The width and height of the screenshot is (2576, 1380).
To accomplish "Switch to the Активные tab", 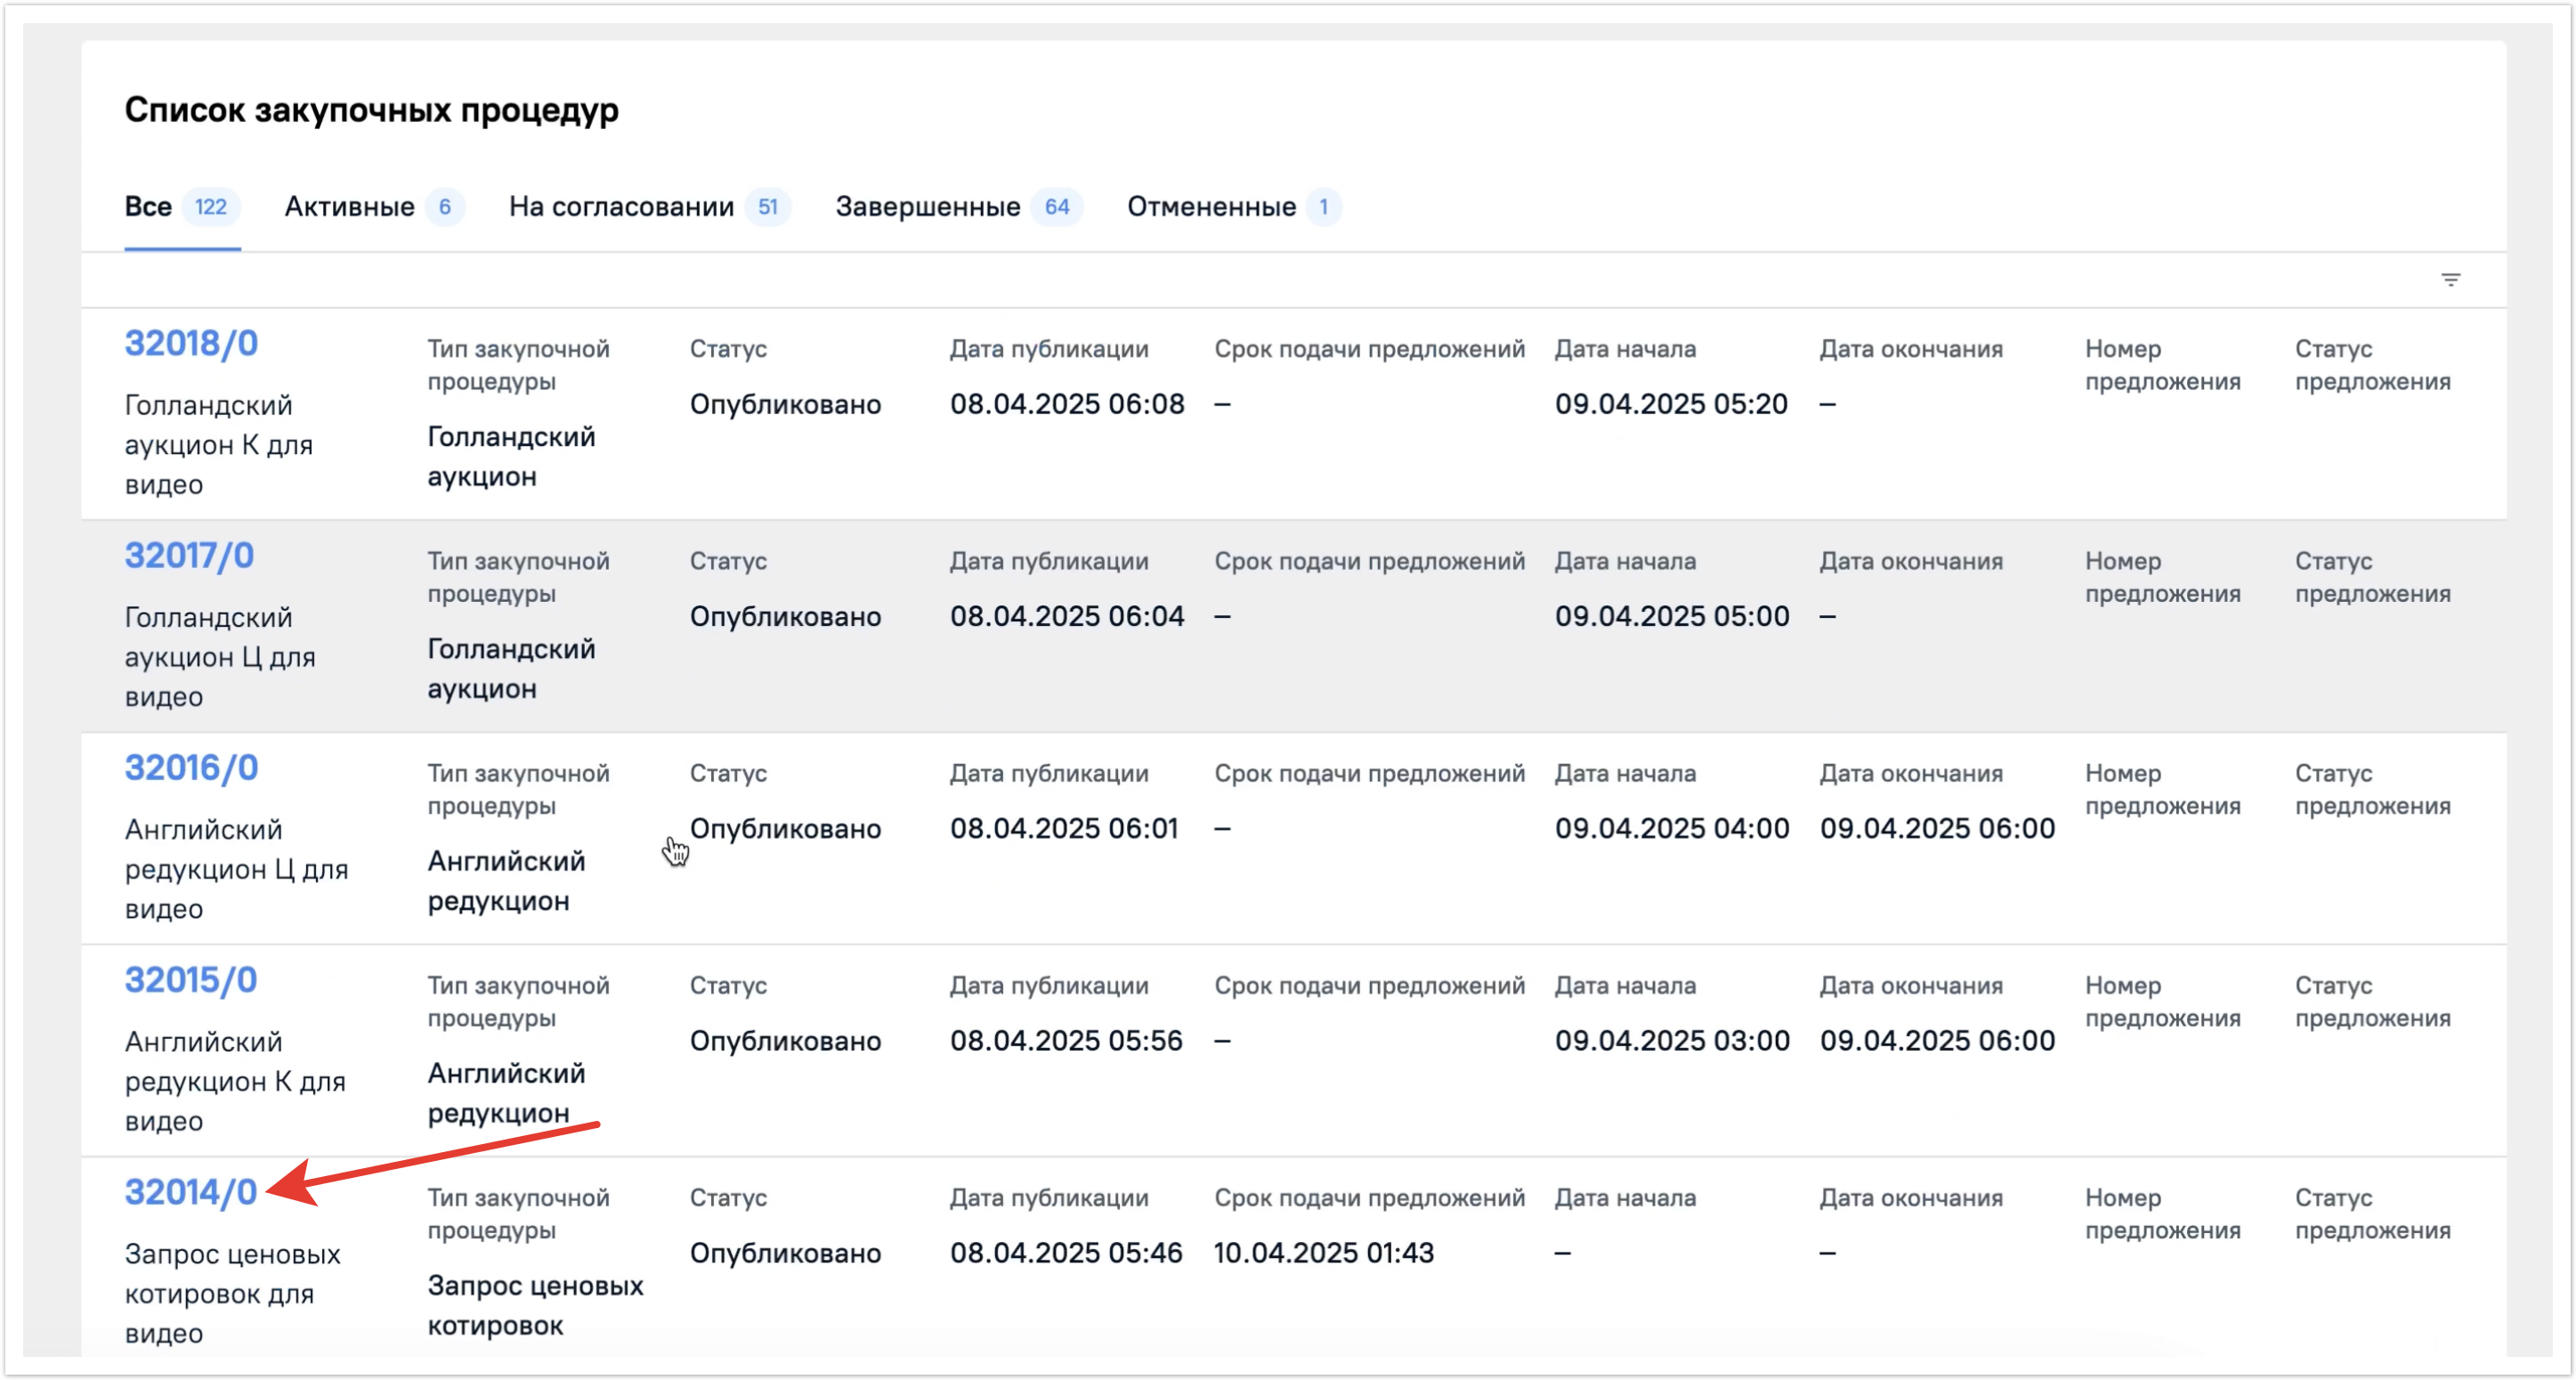I will click(349, 207).
